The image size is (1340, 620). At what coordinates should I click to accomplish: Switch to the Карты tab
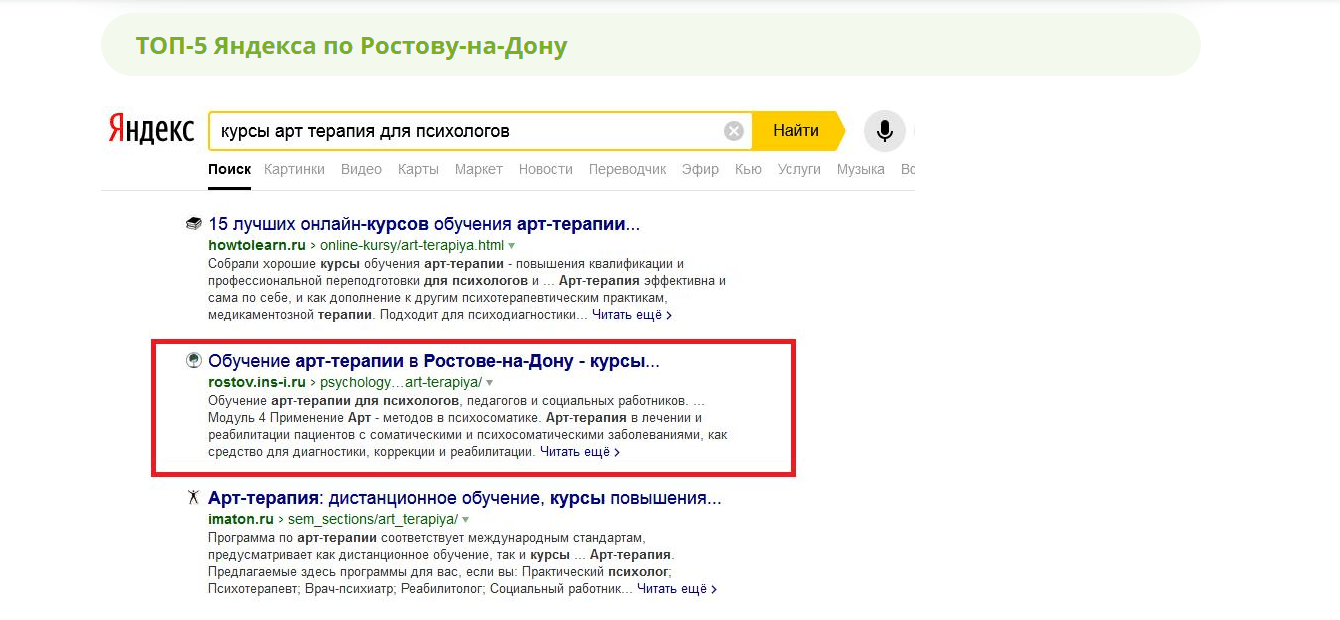tap(418, 169)
